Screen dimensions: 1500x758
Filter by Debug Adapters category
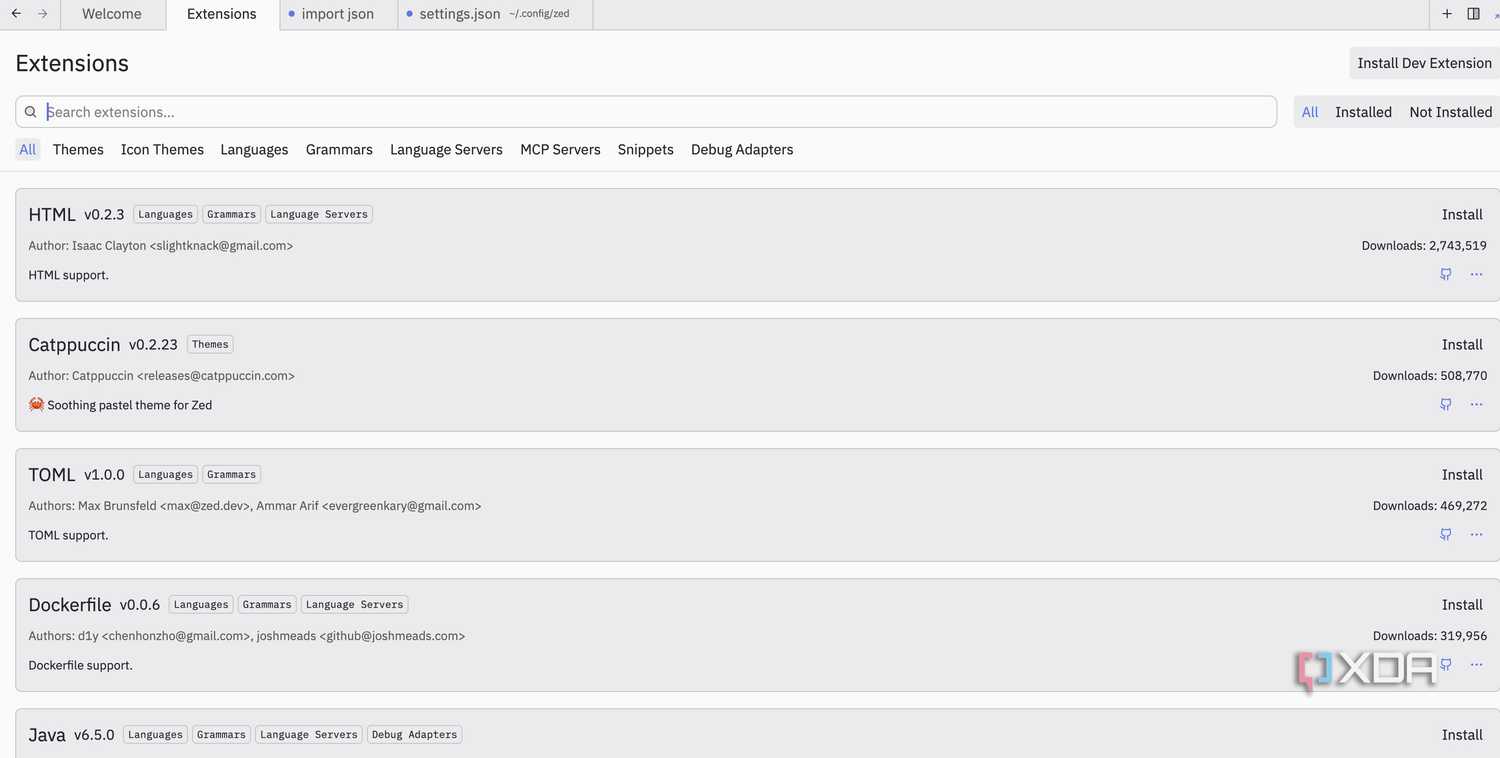click(742, 149)
